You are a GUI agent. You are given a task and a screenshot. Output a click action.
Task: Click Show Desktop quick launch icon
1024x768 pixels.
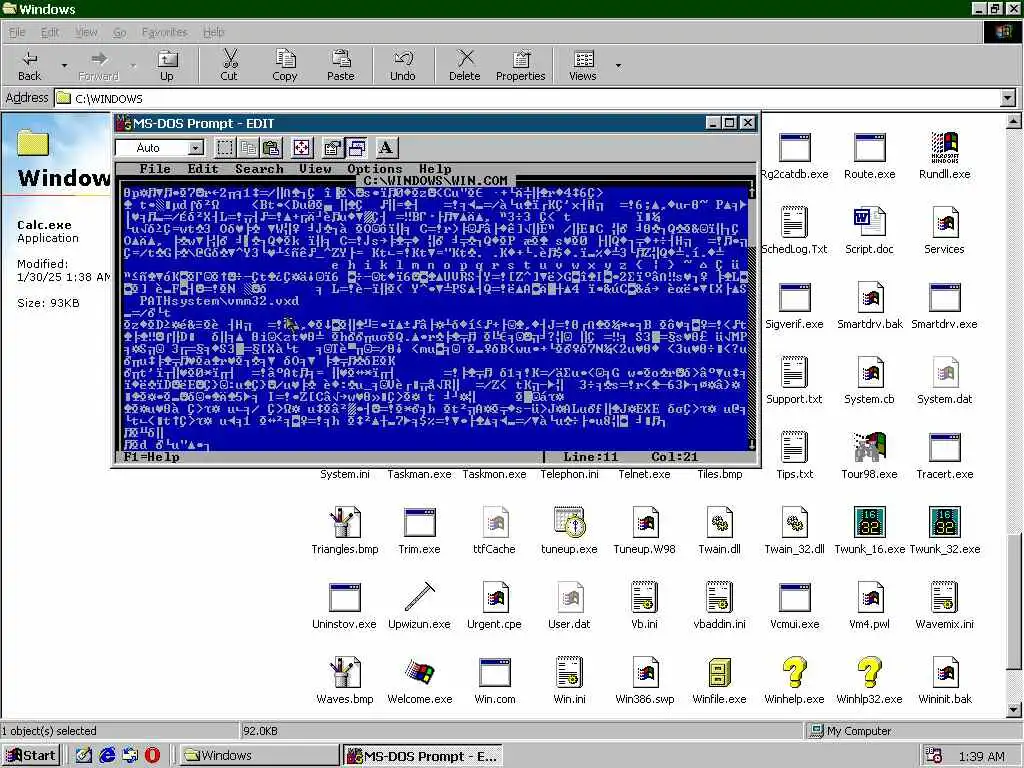[84, 756]
